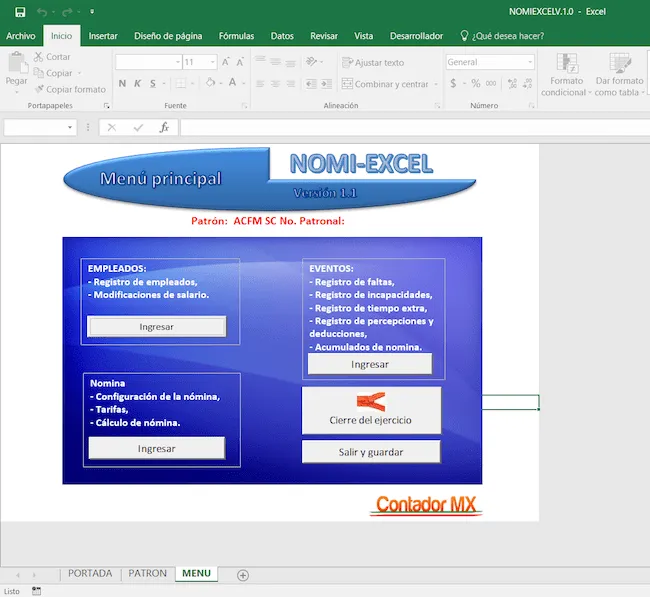
Task: Expand the Copiar dropdown arrow
Action: coord(79,73)
